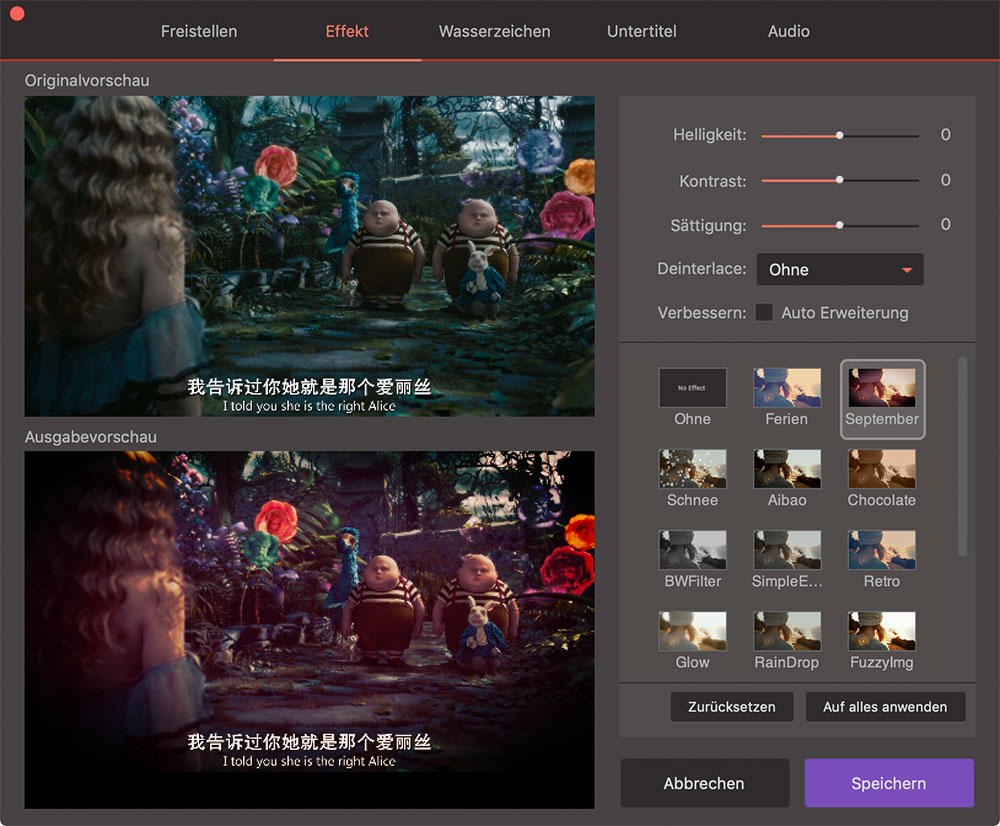The width and height of the screenshot is (1000, 826).
Task: Open the Untertitel tab
Action: [642, 31]
